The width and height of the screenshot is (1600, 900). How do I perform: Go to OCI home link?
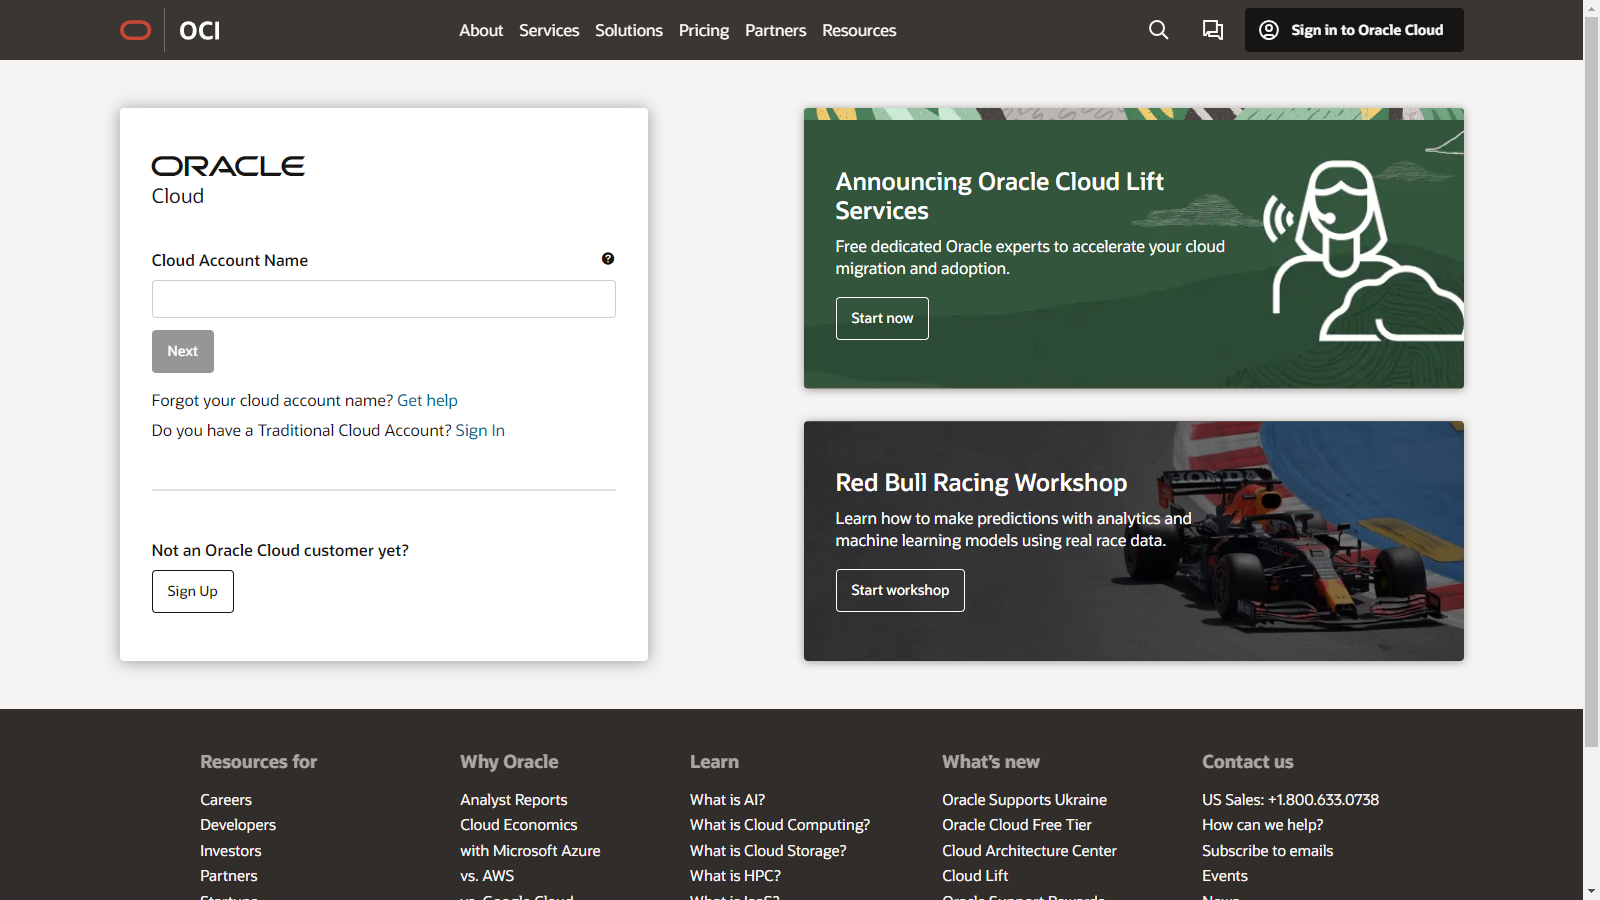tap(200, 30)
